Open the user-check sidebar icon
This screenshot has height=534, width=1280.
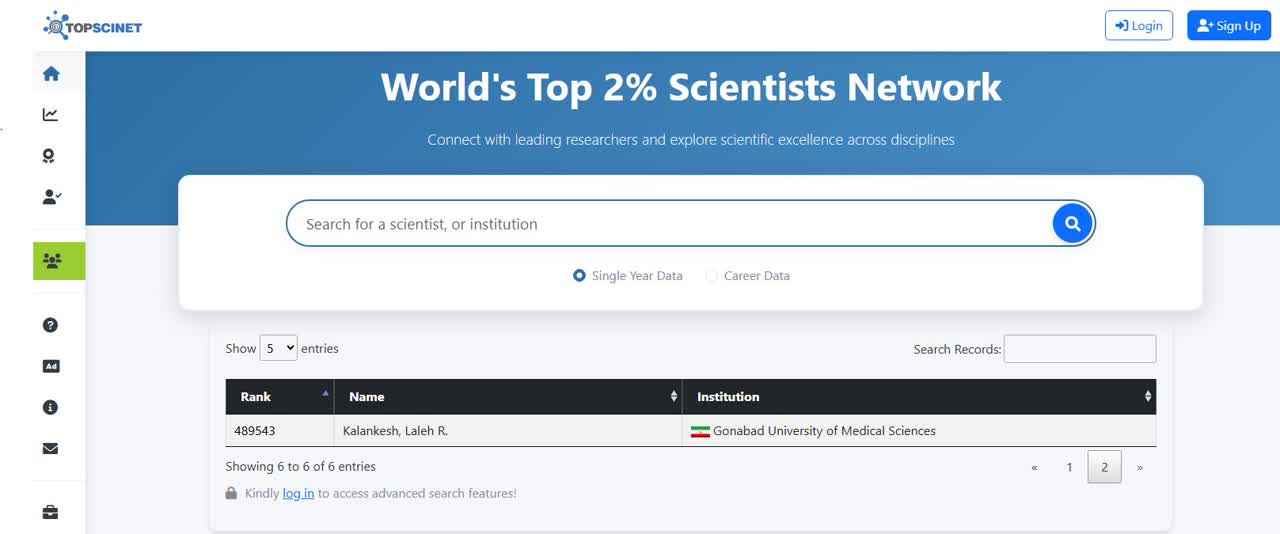(x=51, y=197)
